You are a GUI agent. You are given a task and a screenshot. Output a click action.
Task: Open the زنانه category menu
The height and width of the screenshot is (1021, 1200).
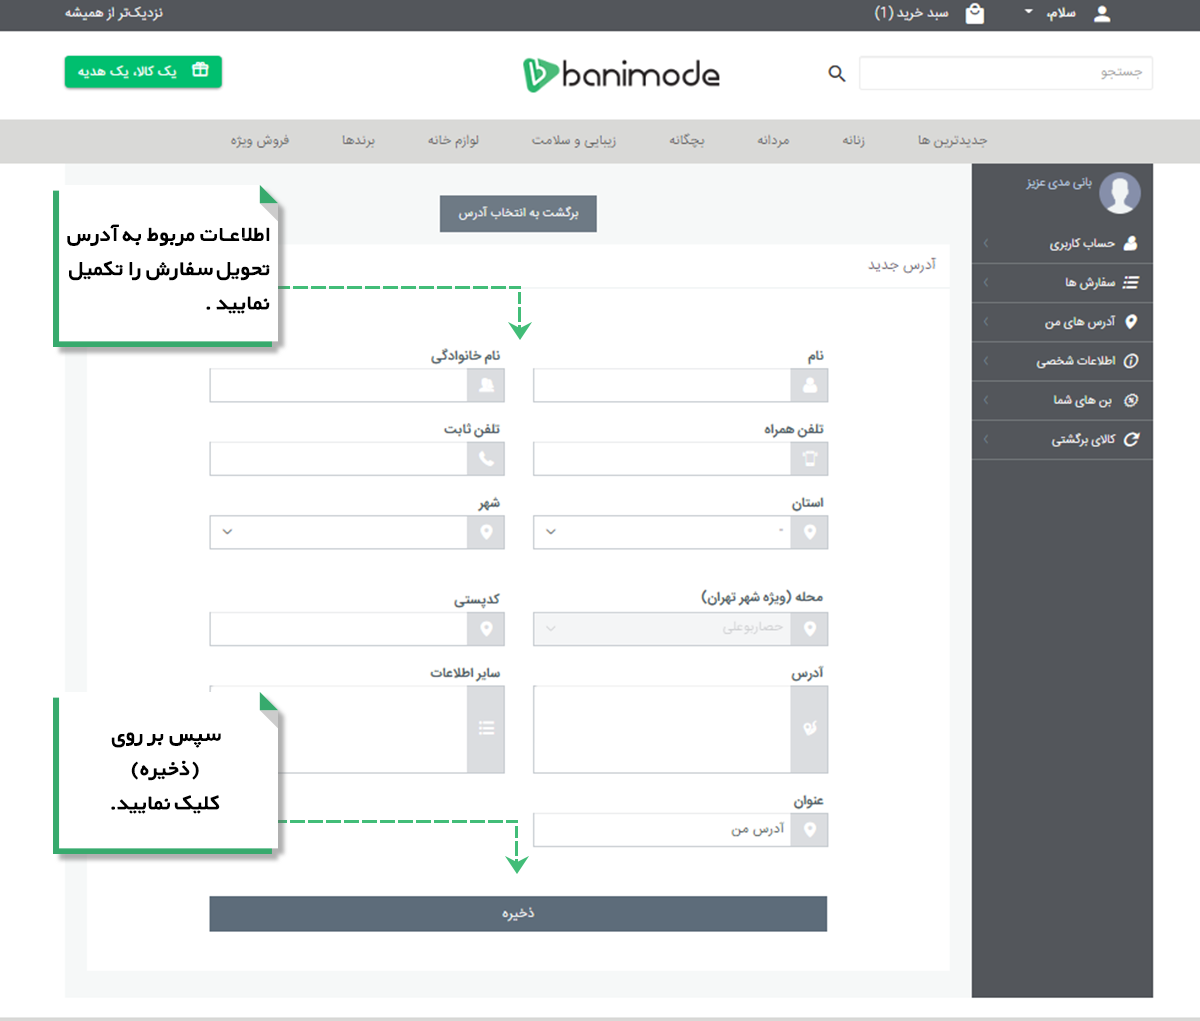(x=853, y=140)
